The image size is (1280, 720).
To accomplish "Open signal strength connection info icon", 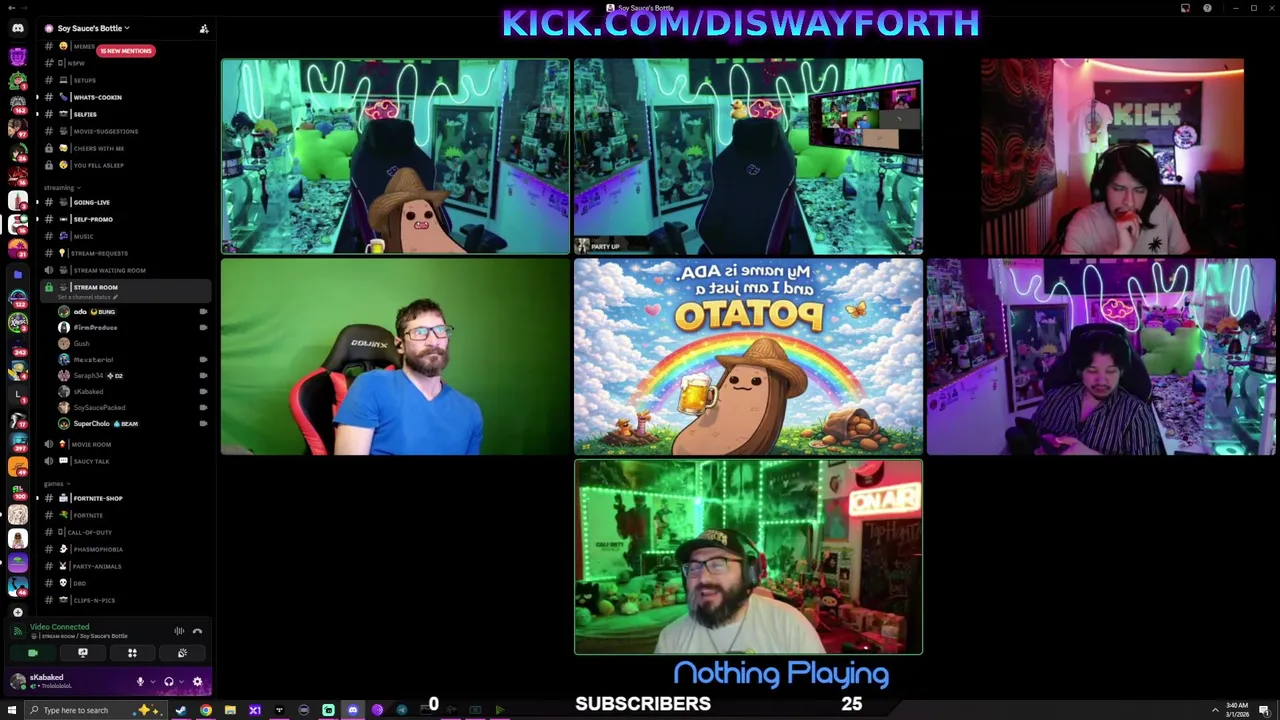I will 17,631.
